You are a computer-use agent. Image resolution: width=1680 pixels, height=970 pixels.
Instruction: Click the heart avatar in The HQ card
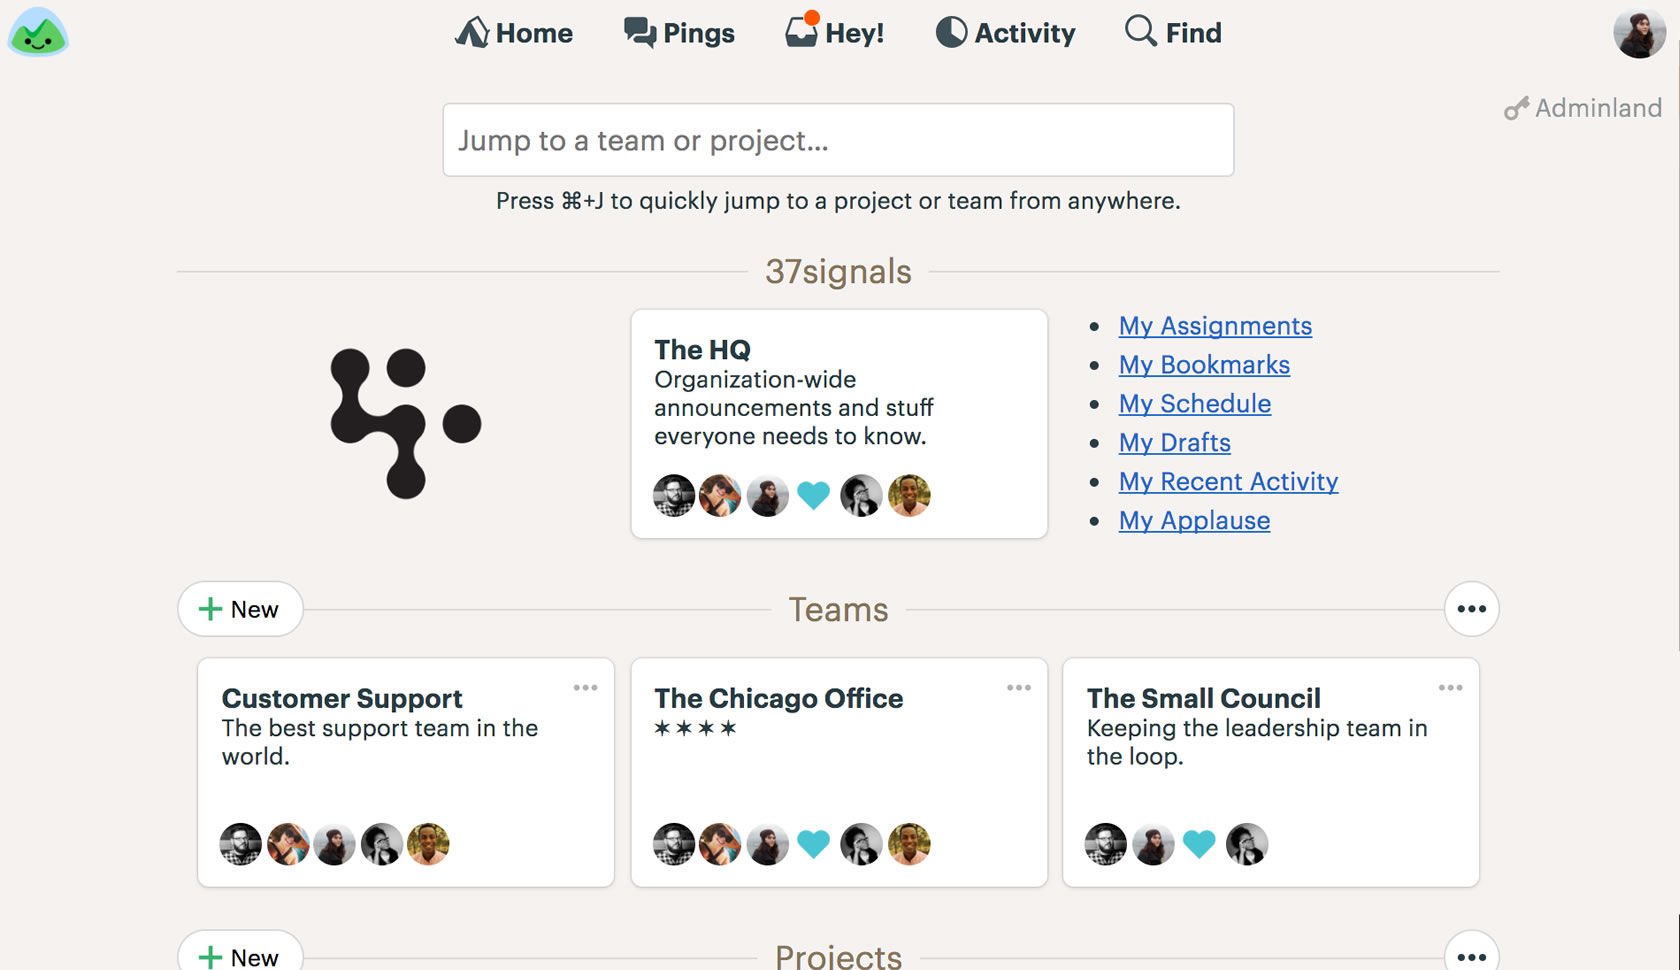[813, 495]
